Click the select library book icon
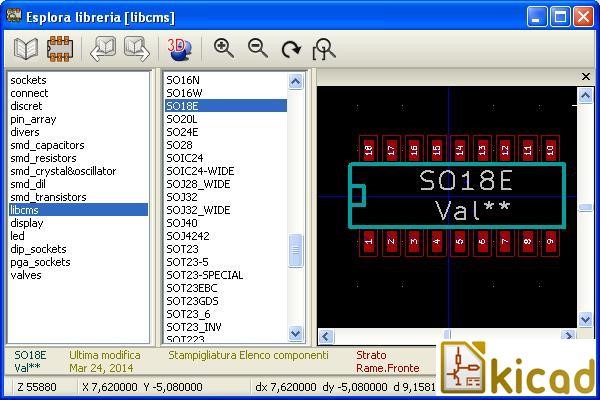Screen dimensions: 600x400 coord(26,48)
